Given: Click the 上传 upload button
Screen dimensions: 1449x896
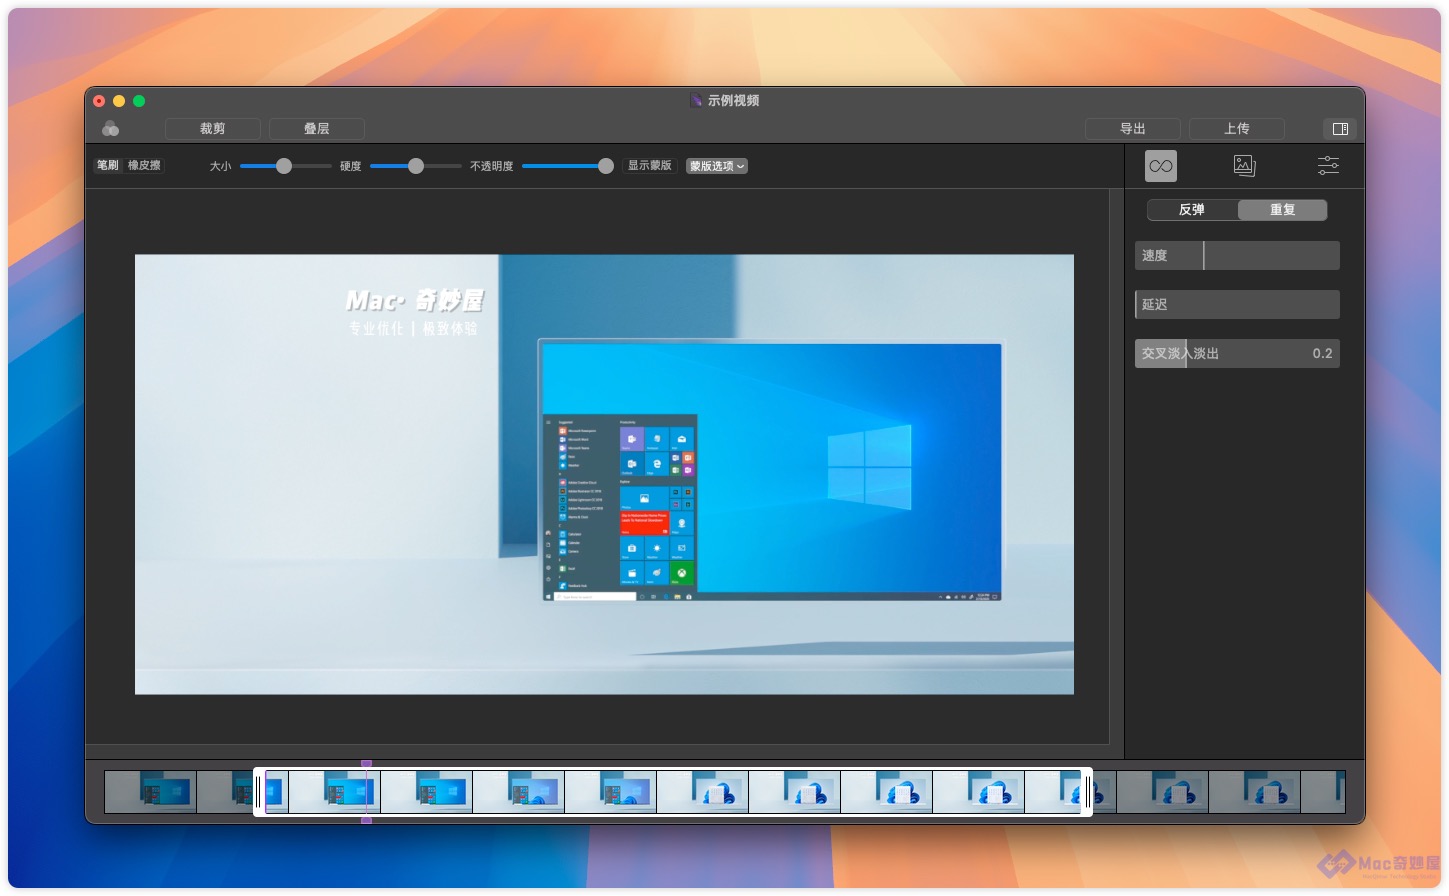Looking at the screenshot, I should [1237, 129].
